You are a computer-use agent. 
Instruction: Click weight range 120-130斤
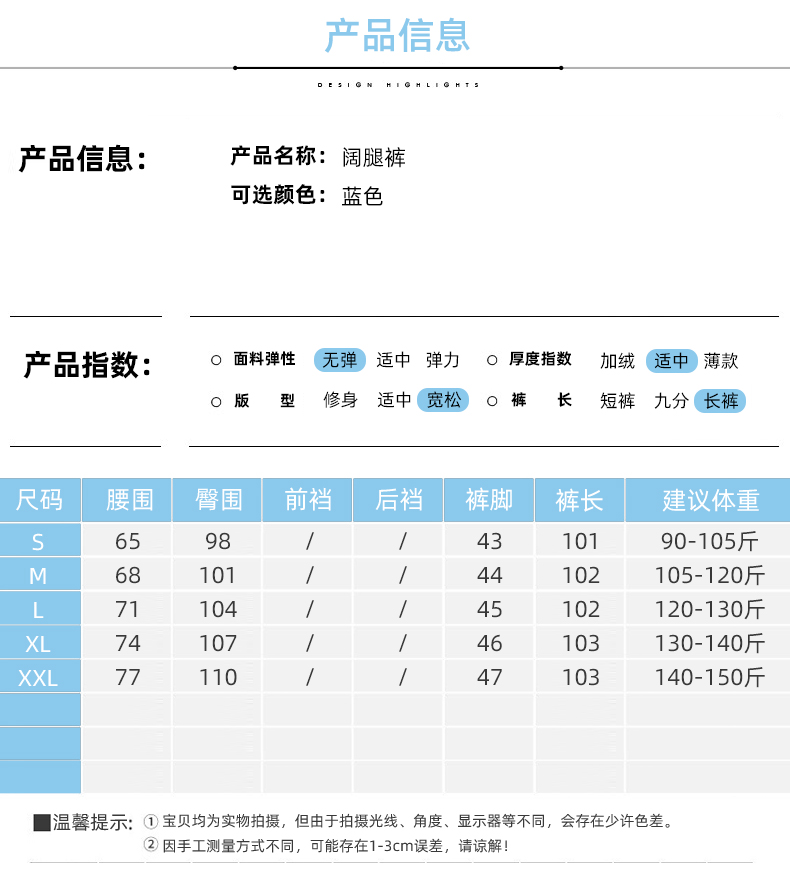pyautogui.click(x=710, y=609)
